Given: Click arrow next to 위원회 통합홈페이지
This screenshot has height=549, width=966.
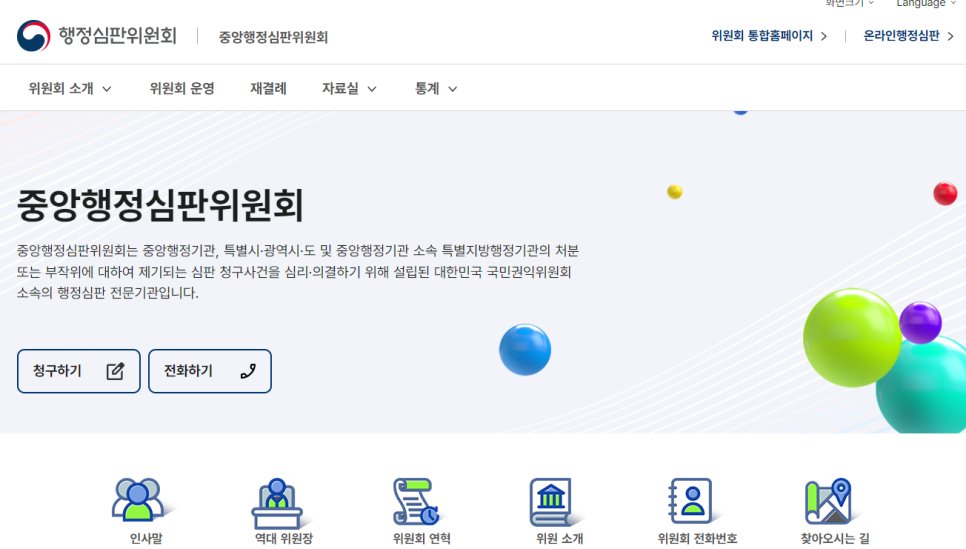Looking at the screenshot, I should pos(824,36).
